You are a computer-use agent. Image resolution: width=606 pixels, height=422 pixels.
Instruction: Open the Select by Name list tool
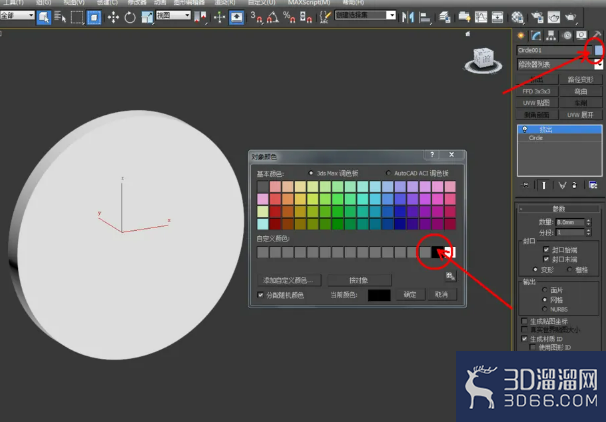point(60,17)
